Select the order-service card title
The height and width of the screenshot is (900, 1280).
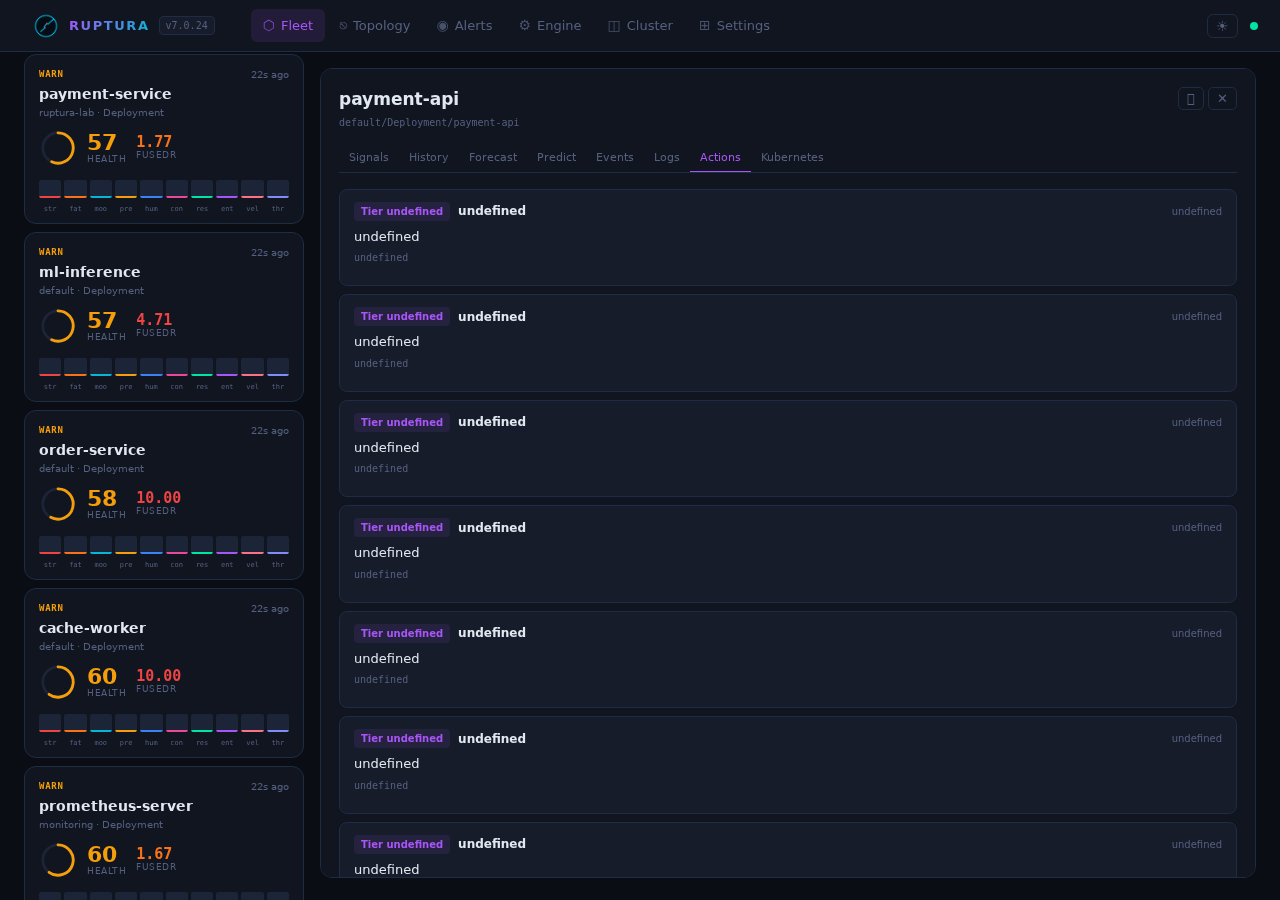tap(92, 450)
